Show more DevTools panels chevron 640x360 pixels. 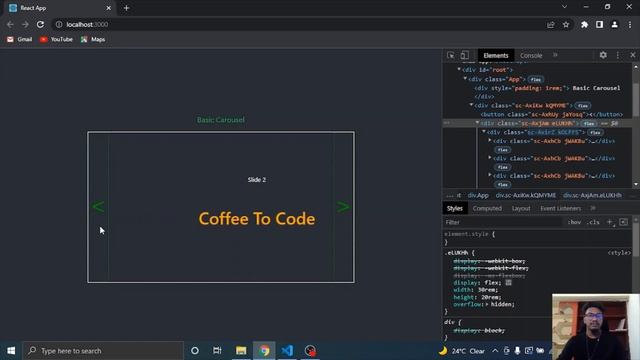pos(555,55)
